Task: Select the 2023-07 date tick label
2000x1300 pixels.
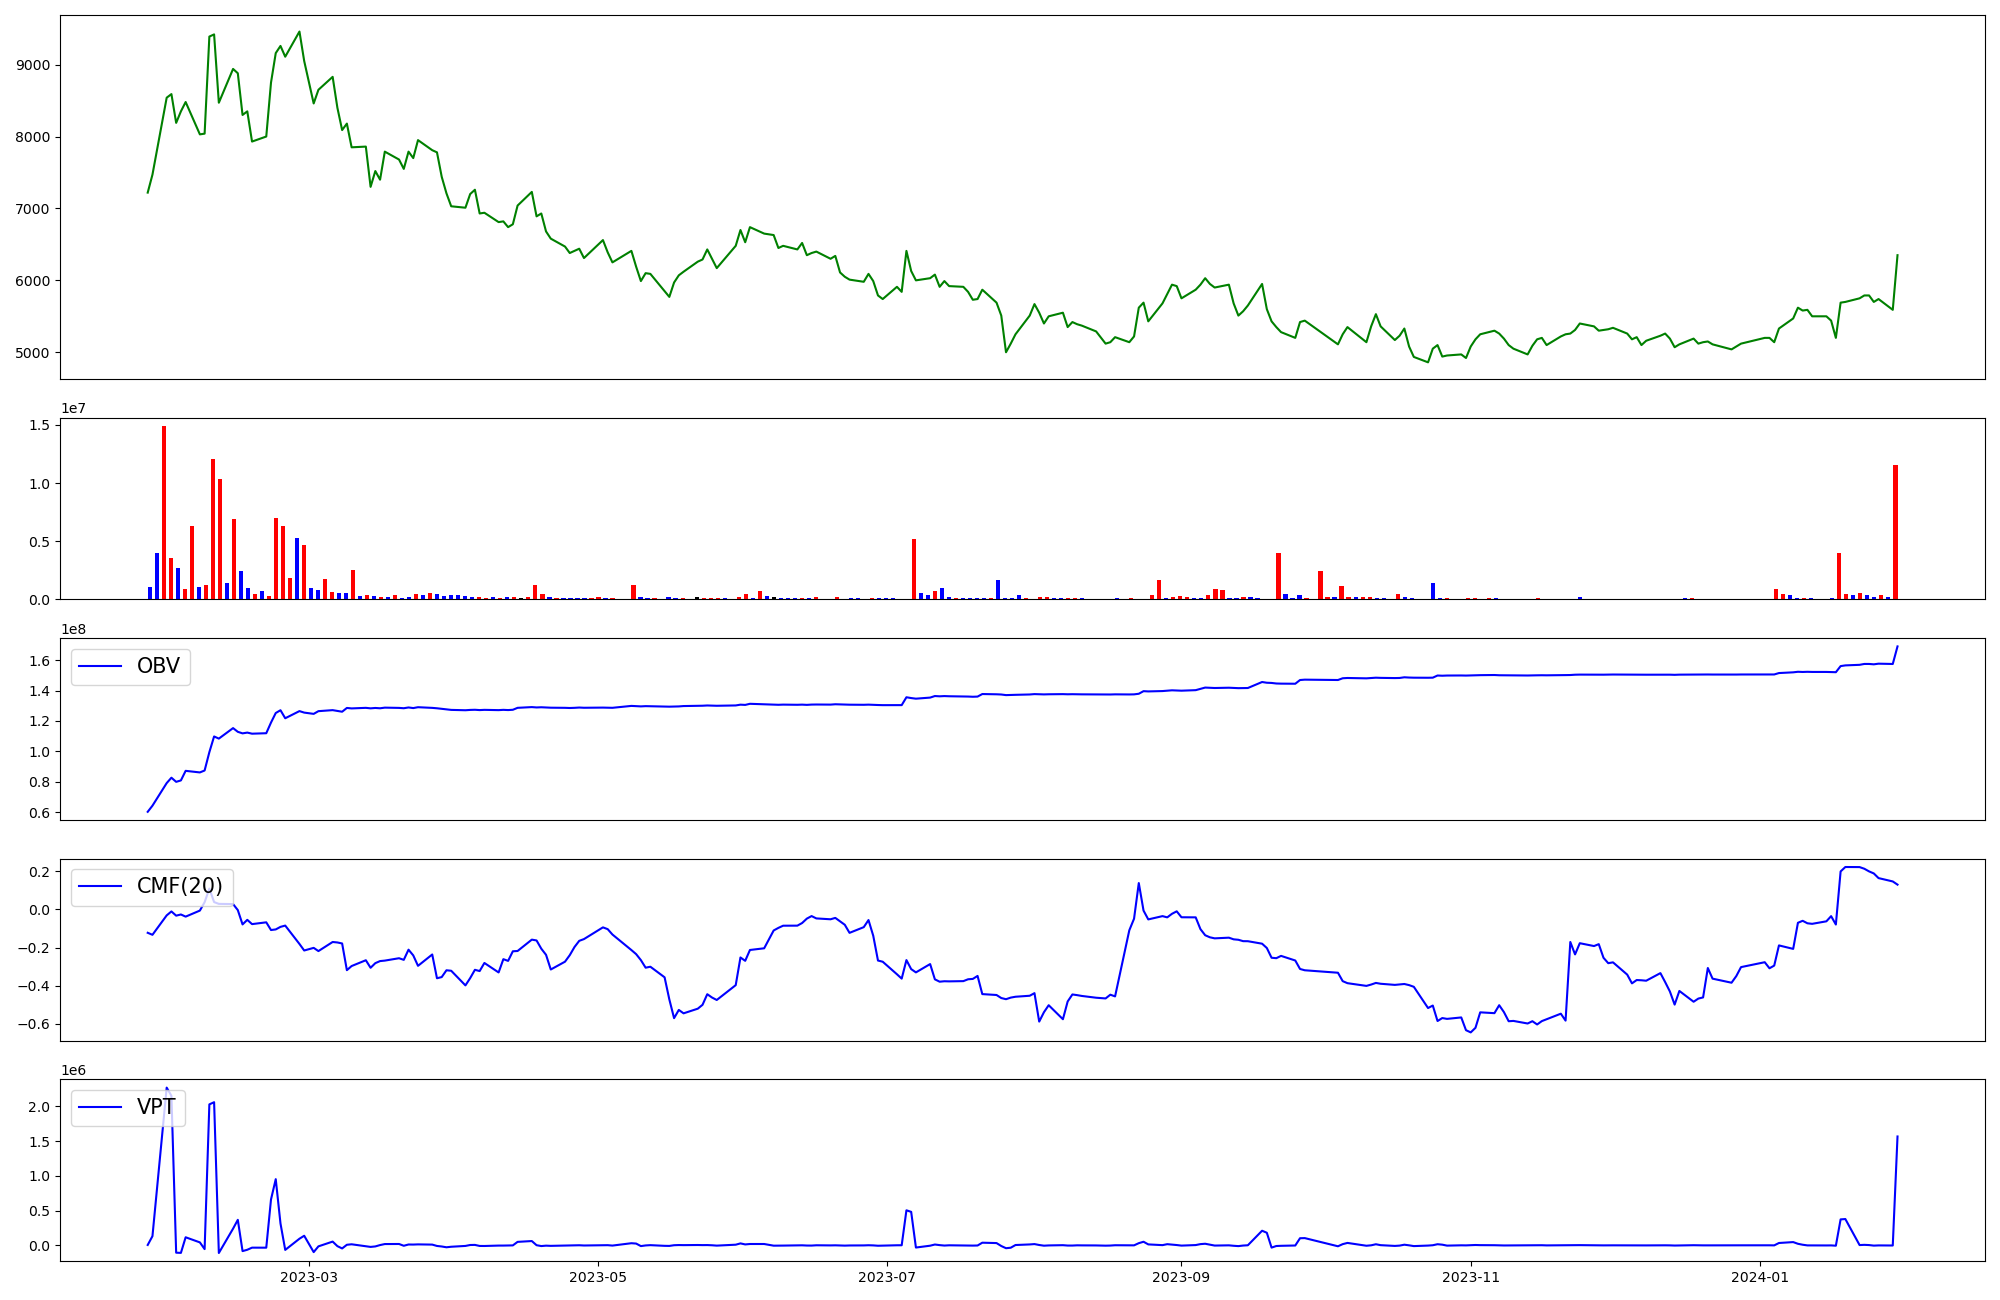Action: click(888, 1277)
